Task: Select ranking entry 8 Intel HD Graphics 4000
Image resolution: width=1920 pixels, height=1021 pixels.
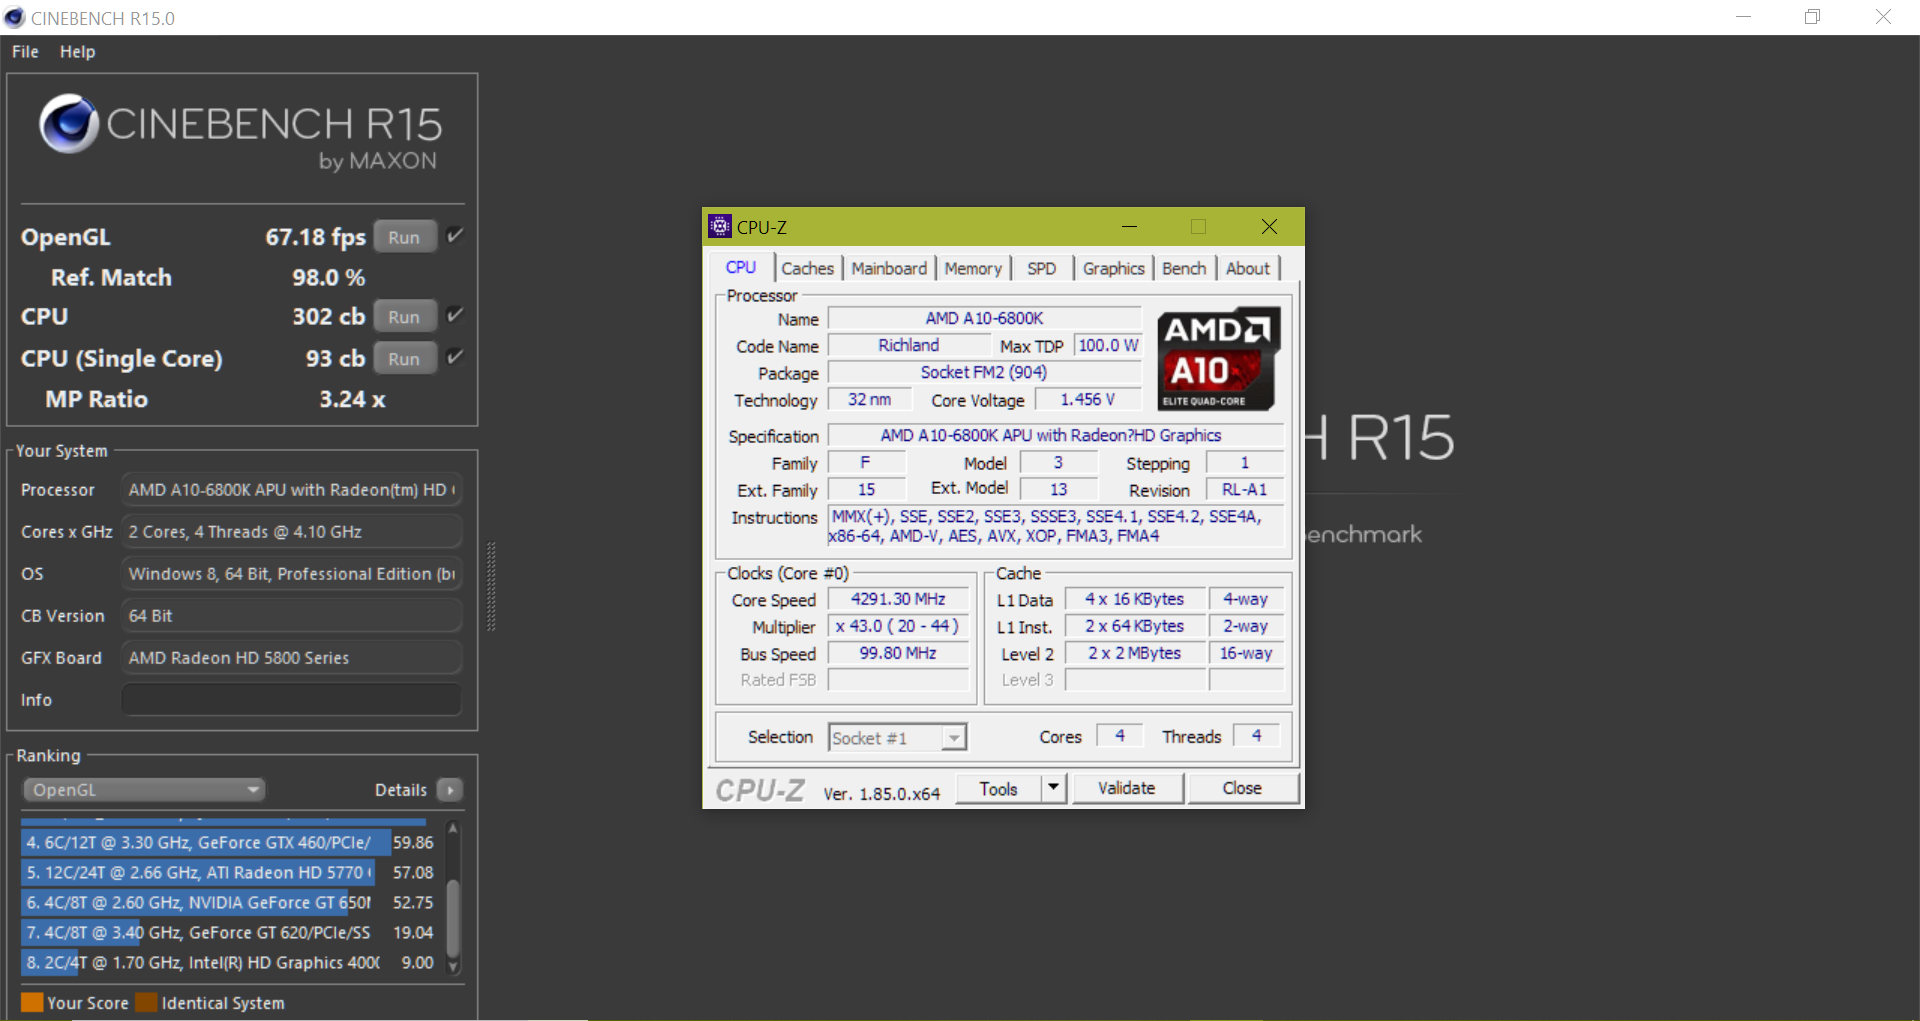Action: (229, 963)
